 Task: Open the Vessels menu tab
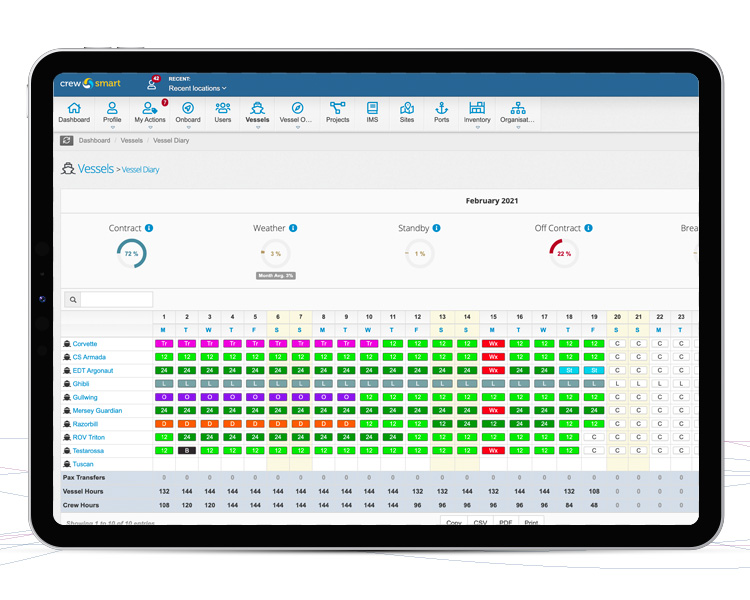tap(257, 113)
